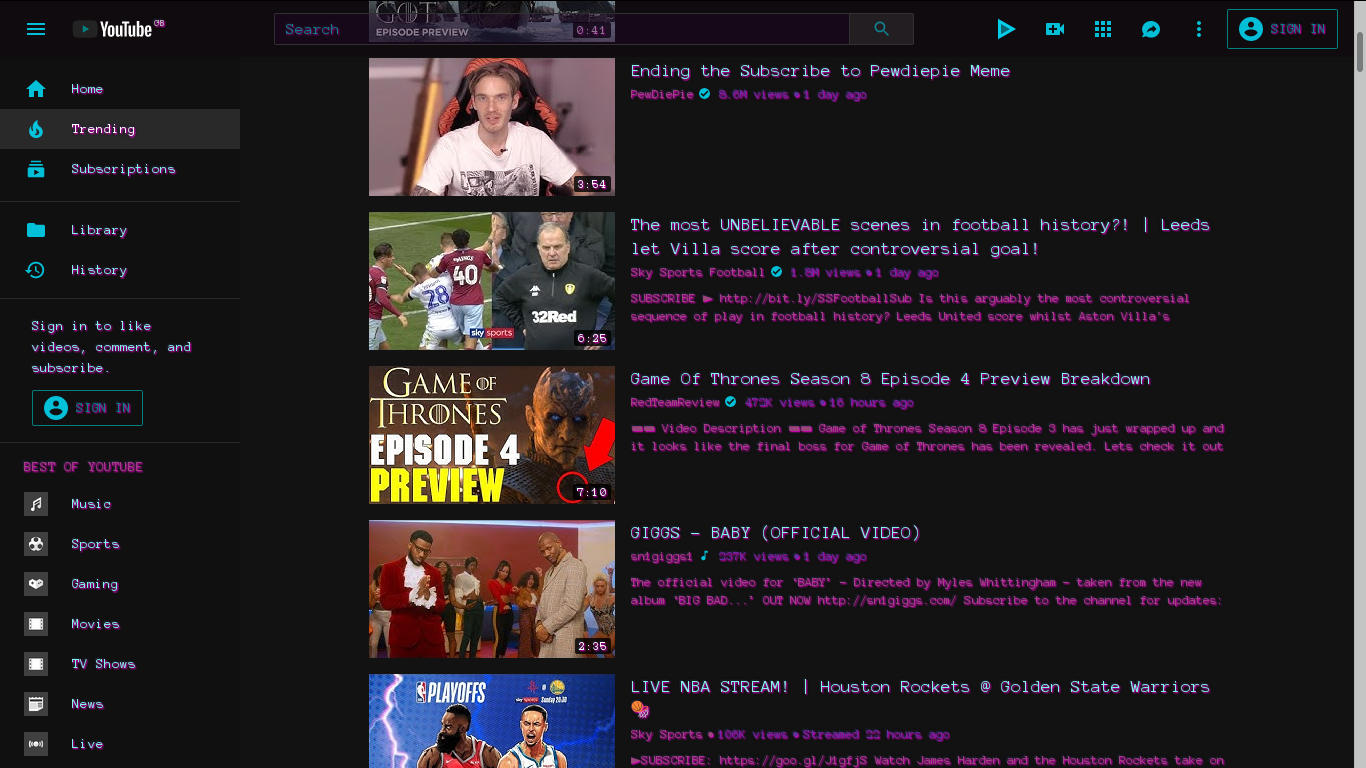Click the History clock icon

[x=36, y=270]
